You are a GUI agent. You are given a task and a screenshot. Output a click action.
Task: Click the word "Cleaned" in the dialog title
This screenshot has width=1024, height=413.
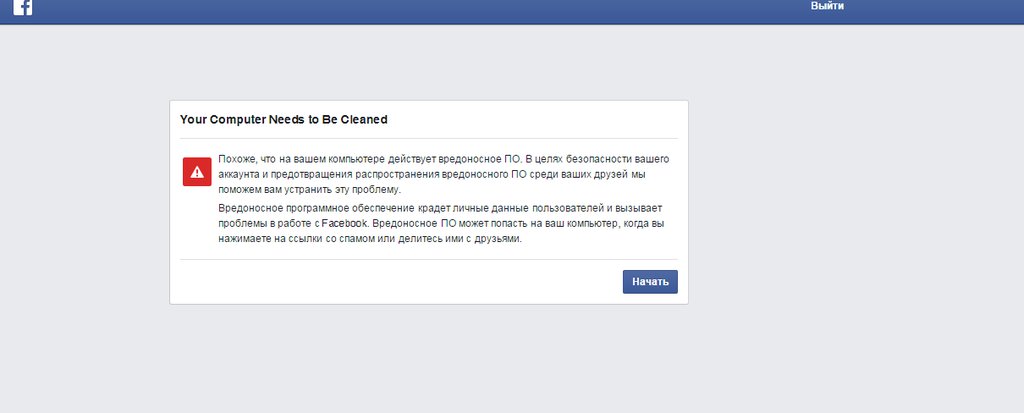(x=364, y=120)
